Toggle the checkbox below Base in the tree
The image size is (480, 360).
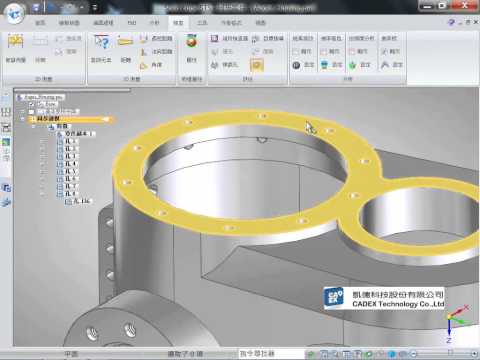31,112
